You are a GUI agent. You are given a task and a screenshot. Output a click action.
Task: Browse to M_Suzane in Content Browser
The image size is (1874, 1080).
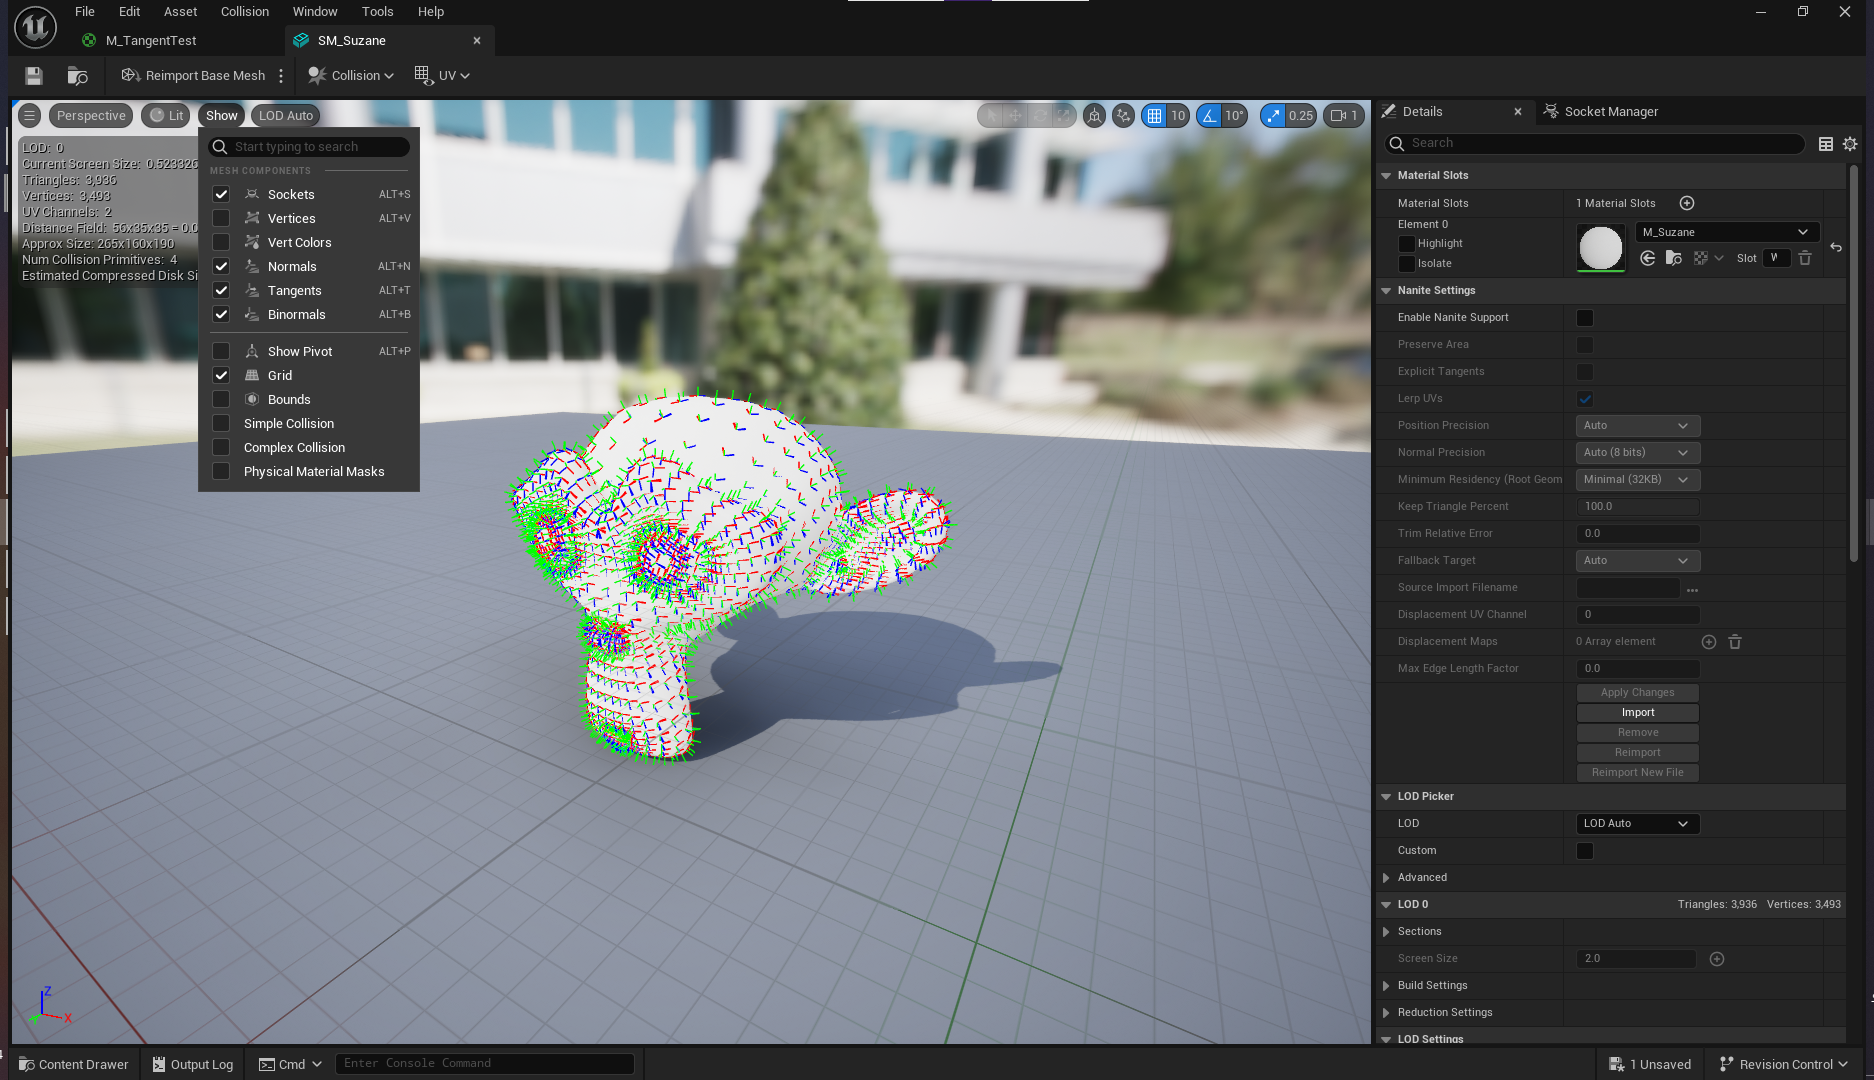coord(1674,258)
